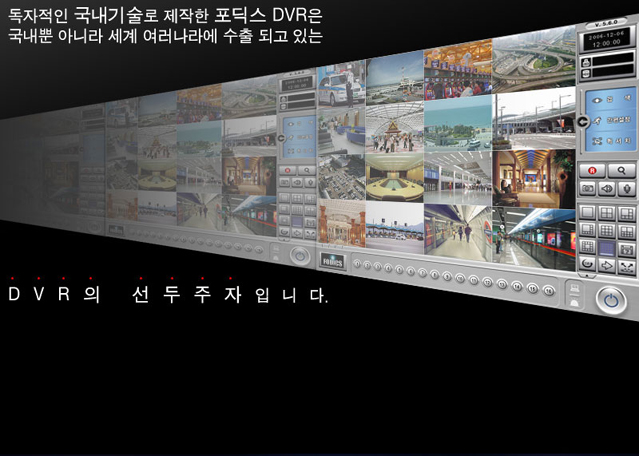
Task: Select channel 14 button
Action: pos(517,286)
